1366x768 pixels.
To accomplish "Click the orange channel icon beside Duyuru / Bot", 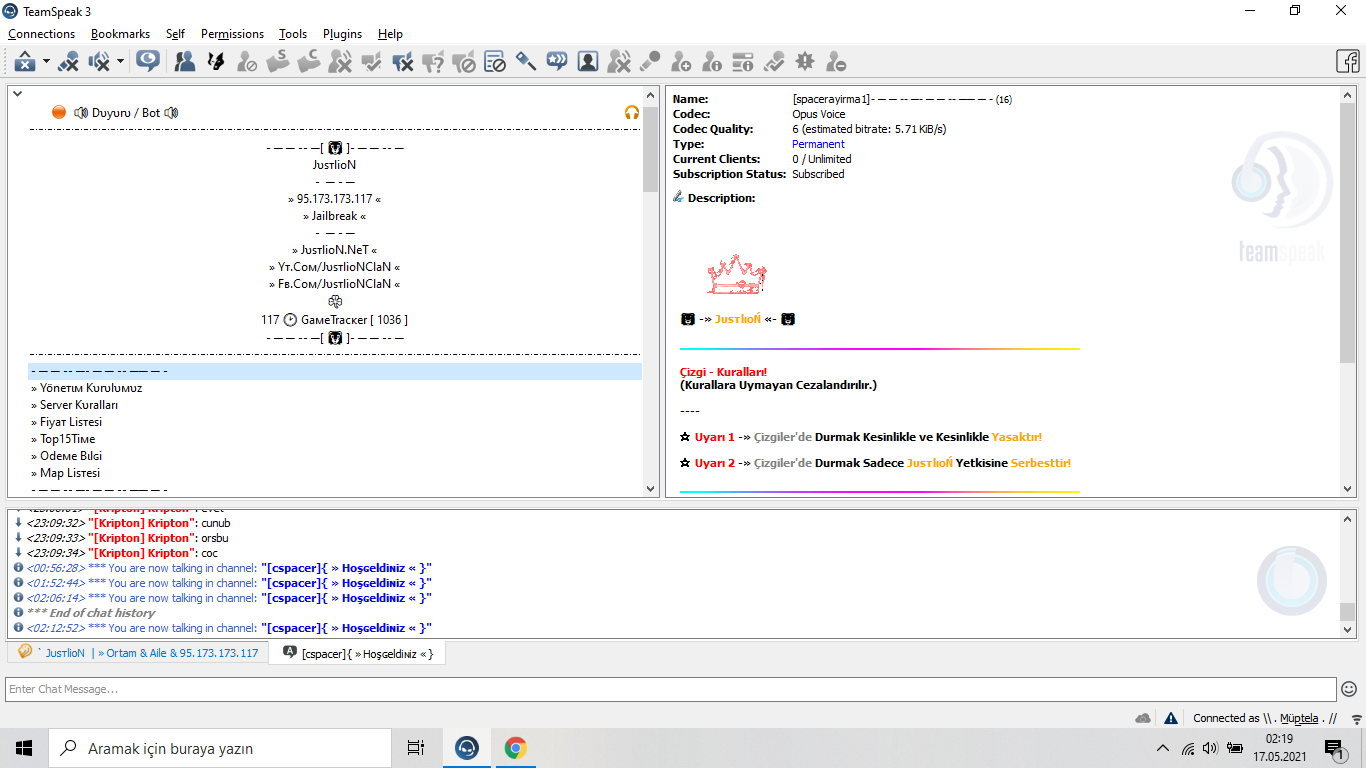I will (59, 113).
